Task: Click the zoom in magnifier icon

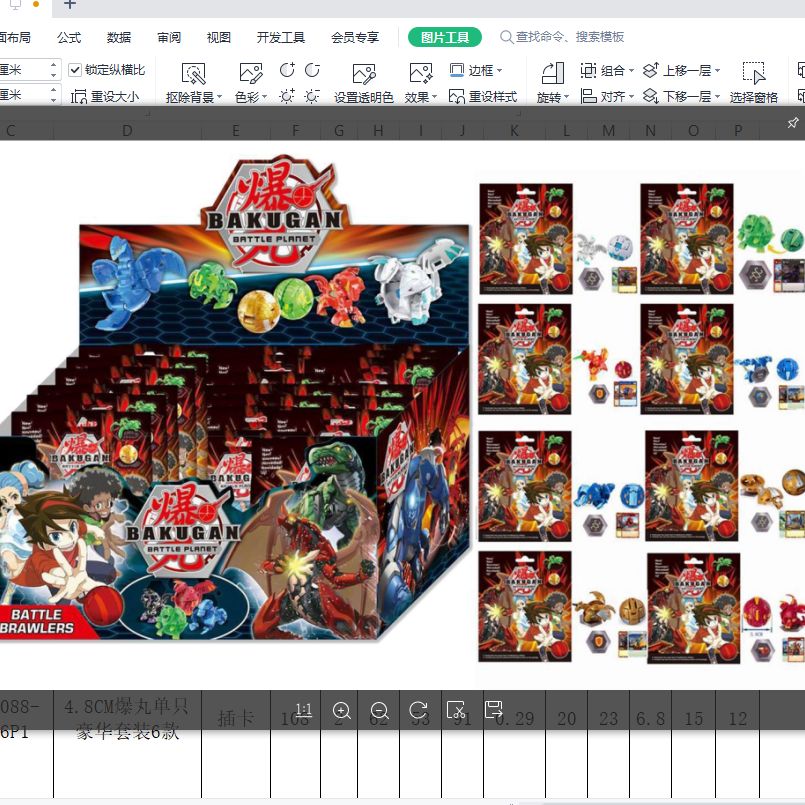Action: point(341,711)
